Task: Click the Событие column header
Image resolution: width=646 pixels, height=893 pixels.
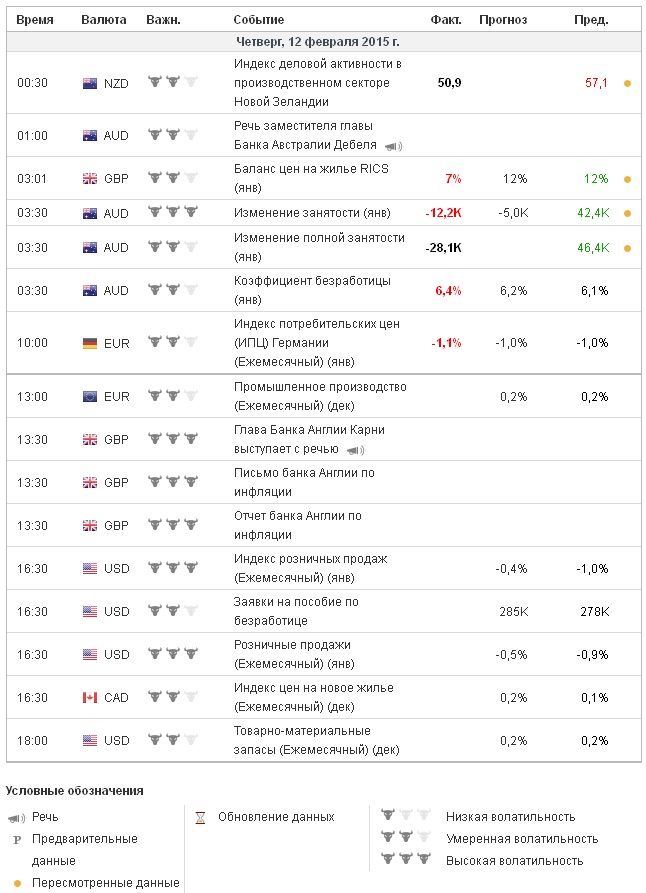Action: [x=258, y=20]
